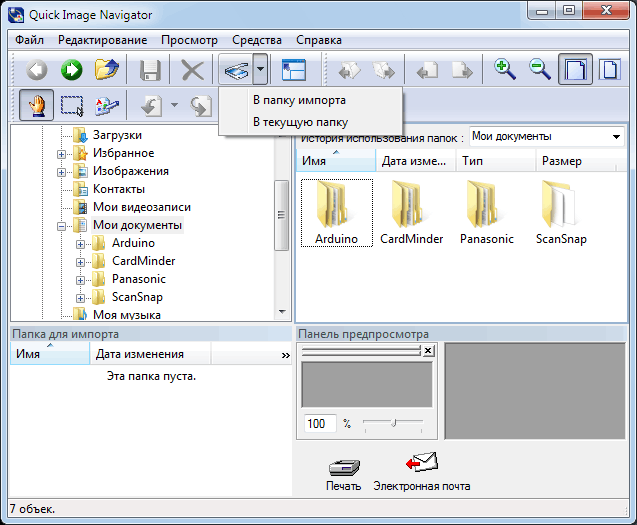Click the flip vertical icon

384,70
